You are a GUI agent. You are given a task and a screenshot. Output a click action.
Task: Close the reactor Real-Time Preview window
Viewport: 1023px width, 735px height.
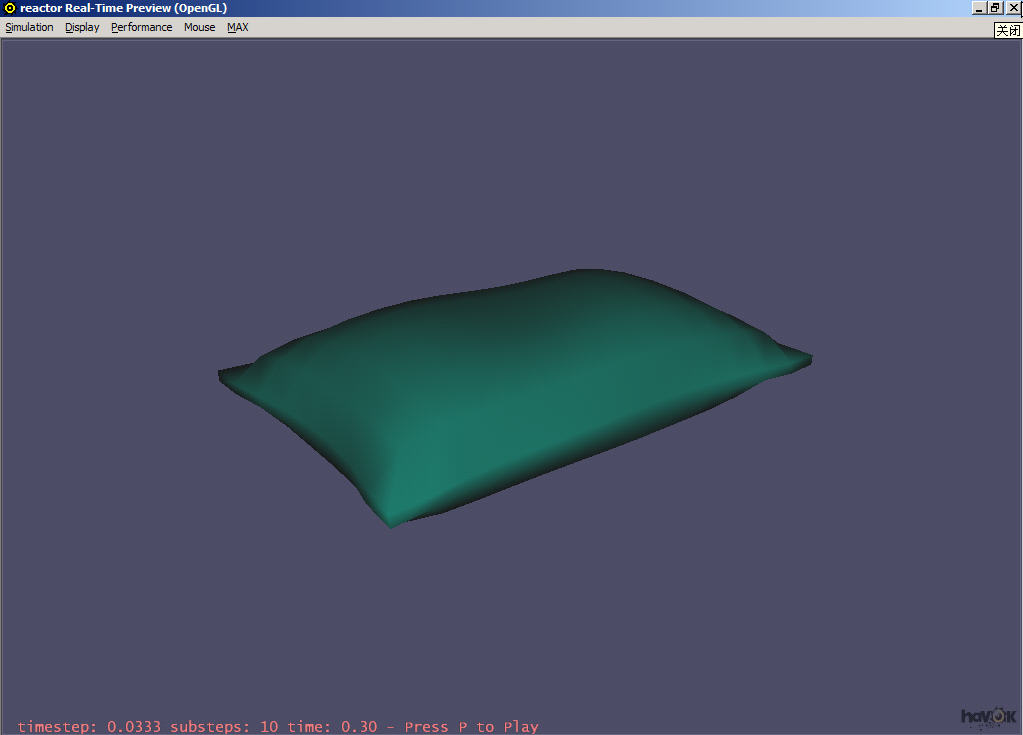pos(1013,8)
